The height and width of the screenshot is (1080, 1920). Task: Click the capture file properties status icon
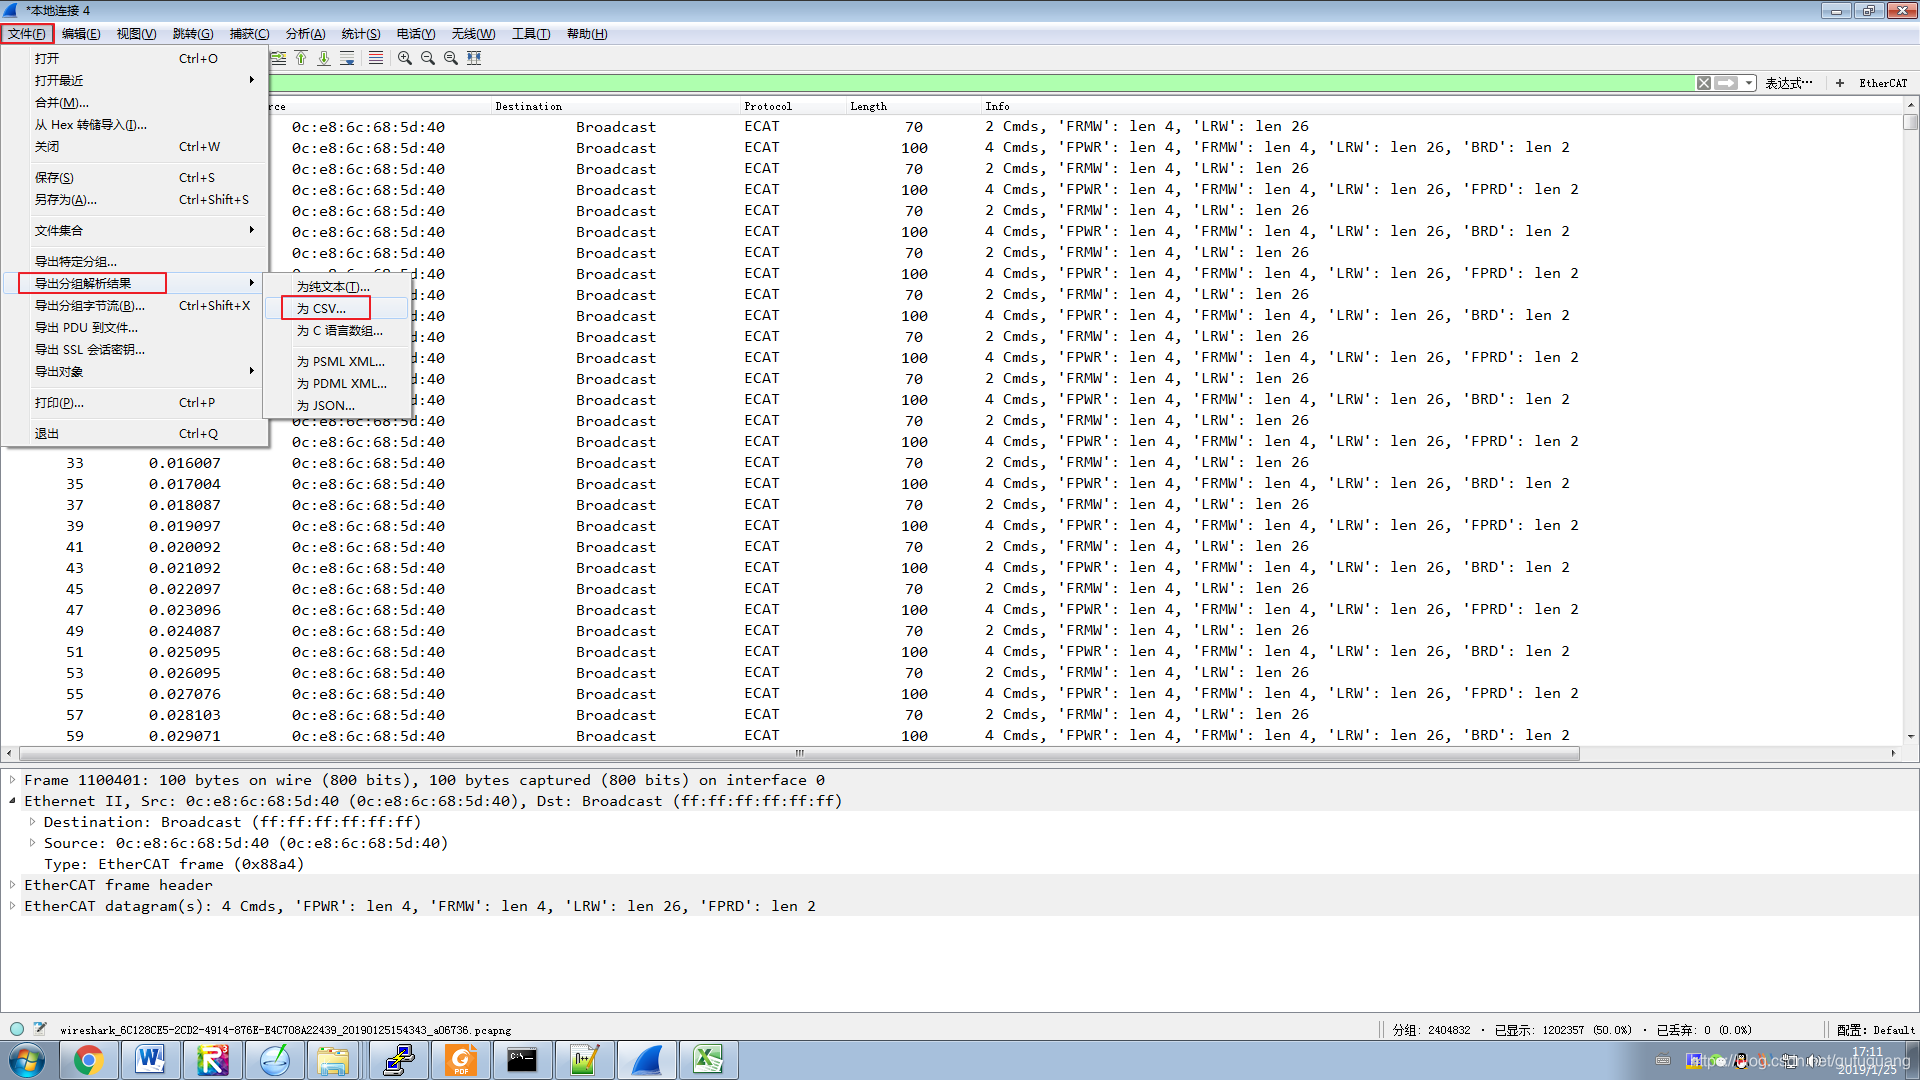tap(40, 1028)
